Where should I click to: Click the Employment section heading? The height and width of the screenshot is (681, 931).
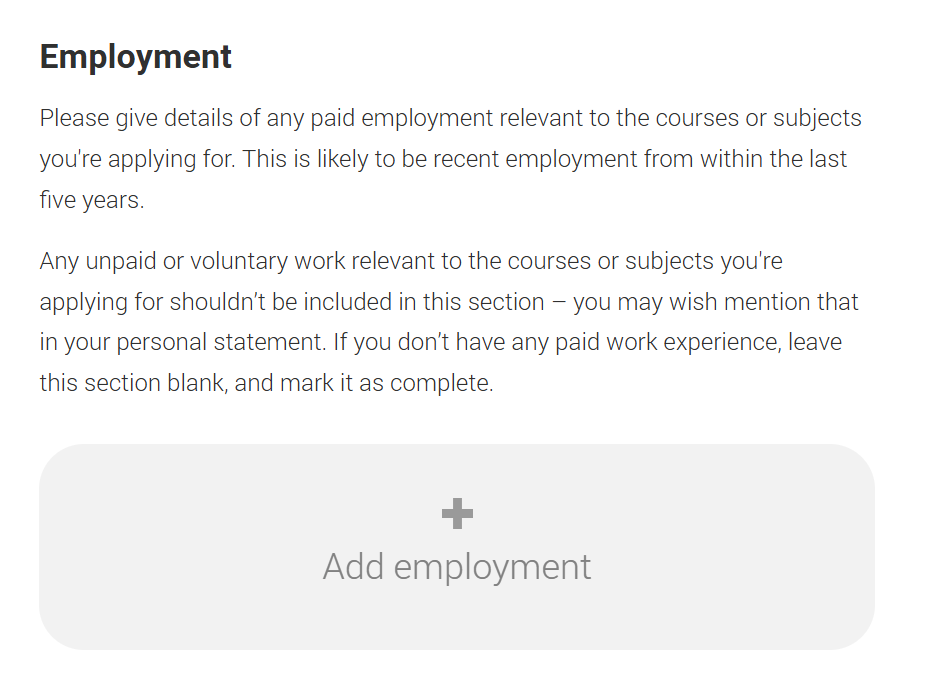(136, 57)
